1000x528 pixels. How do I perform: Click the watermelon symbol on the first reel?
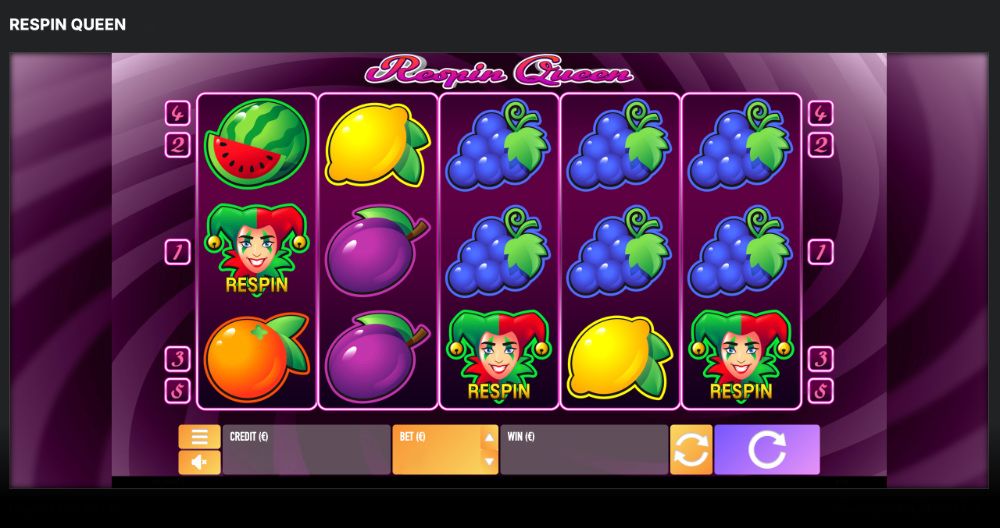[x=256, y=143]
